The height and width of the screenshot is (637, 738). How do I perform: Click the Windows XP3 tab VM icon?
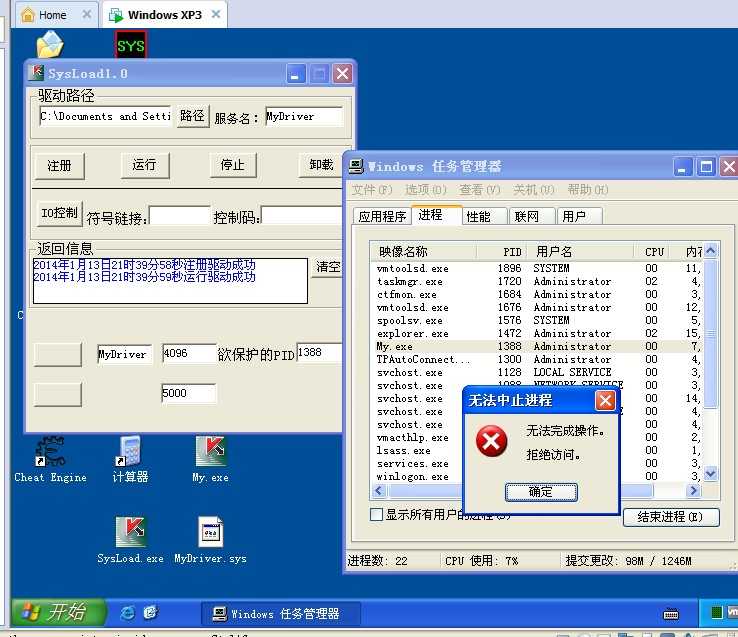point(115,15)
